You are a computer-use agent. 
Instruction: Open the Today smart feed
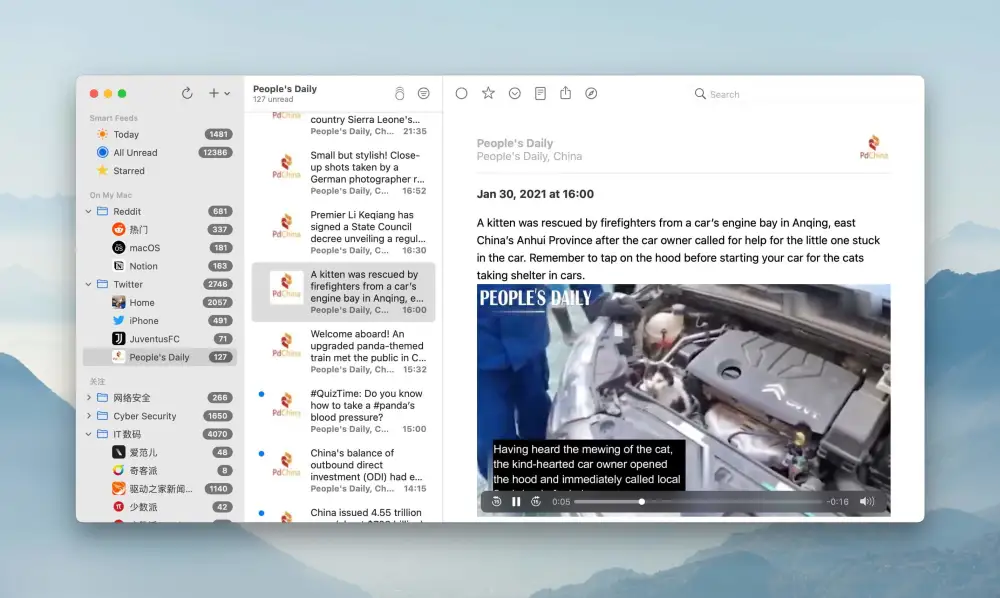click(x=159, y=134)
